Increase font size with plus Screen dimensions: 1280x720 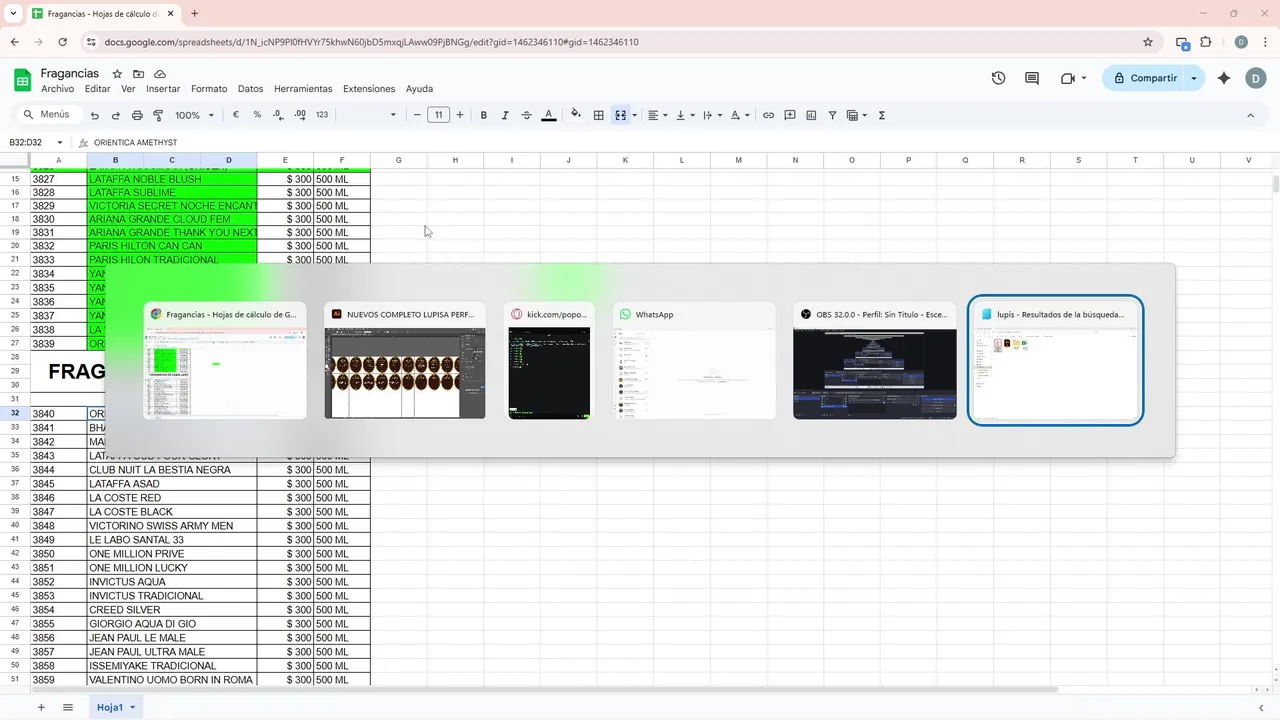coord(460,115)
